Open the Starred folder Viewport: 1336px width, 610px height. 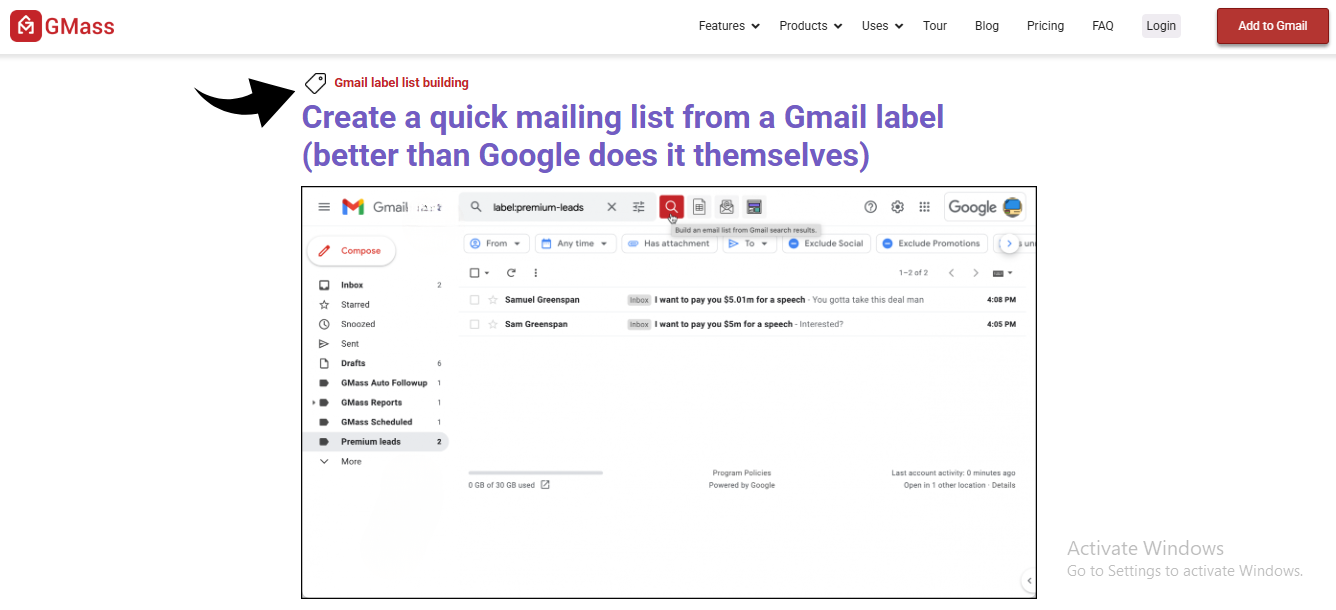click(355, 305)
